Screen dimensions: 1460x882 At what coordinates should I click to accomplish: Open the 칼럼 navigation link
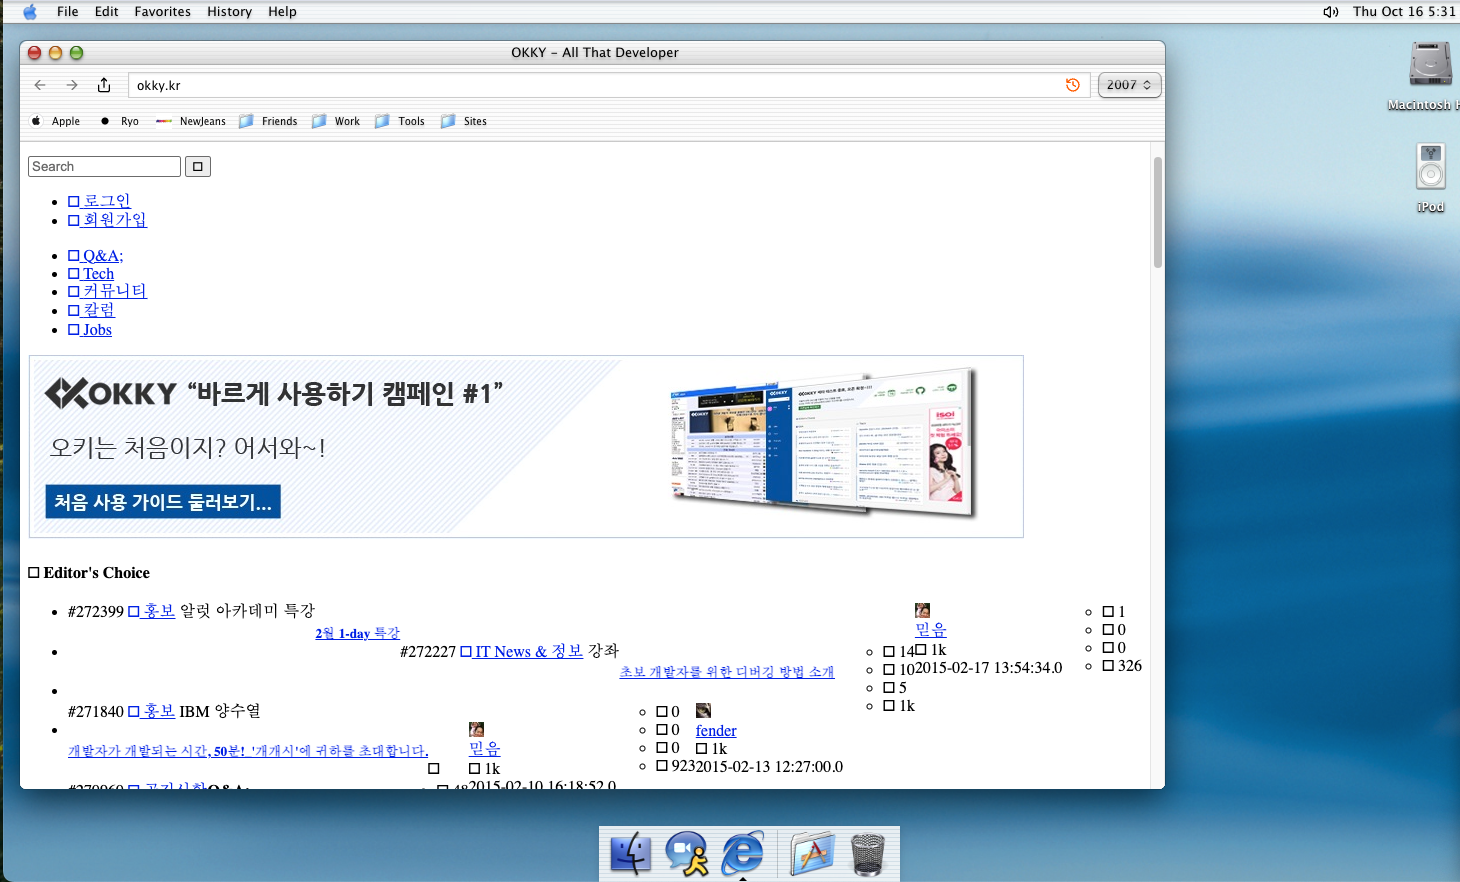point(91,310)
